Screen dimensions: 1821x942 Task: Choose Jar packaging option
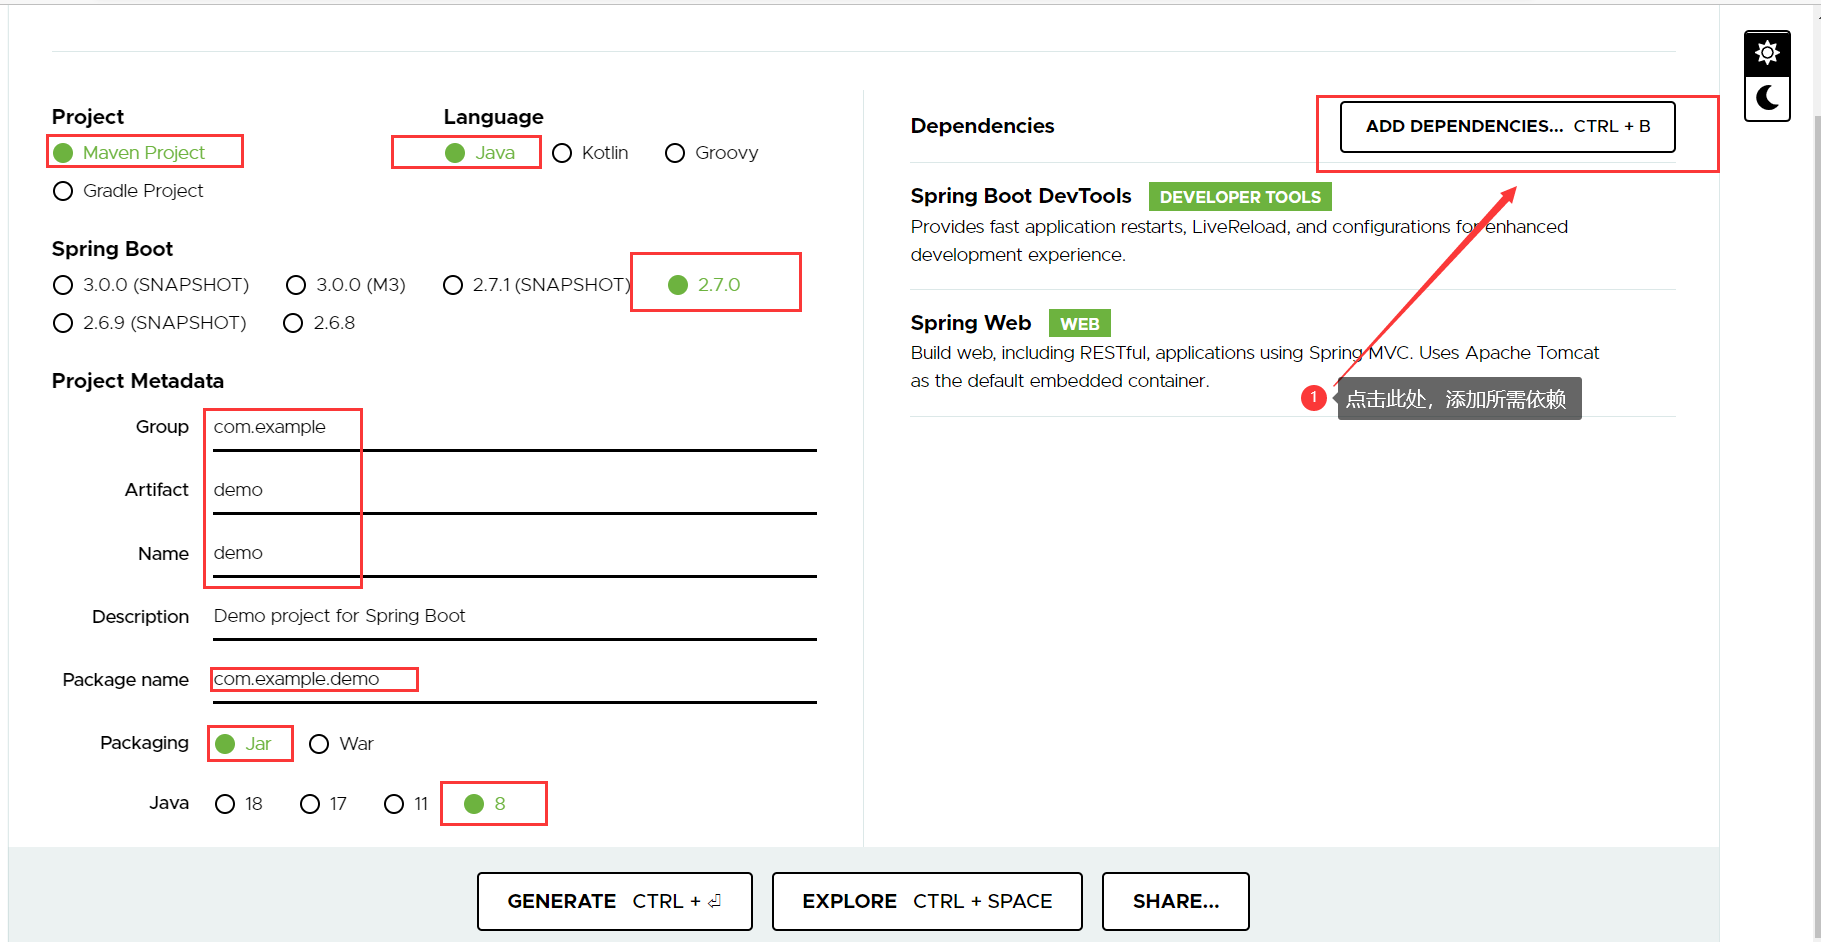[243, 744]
